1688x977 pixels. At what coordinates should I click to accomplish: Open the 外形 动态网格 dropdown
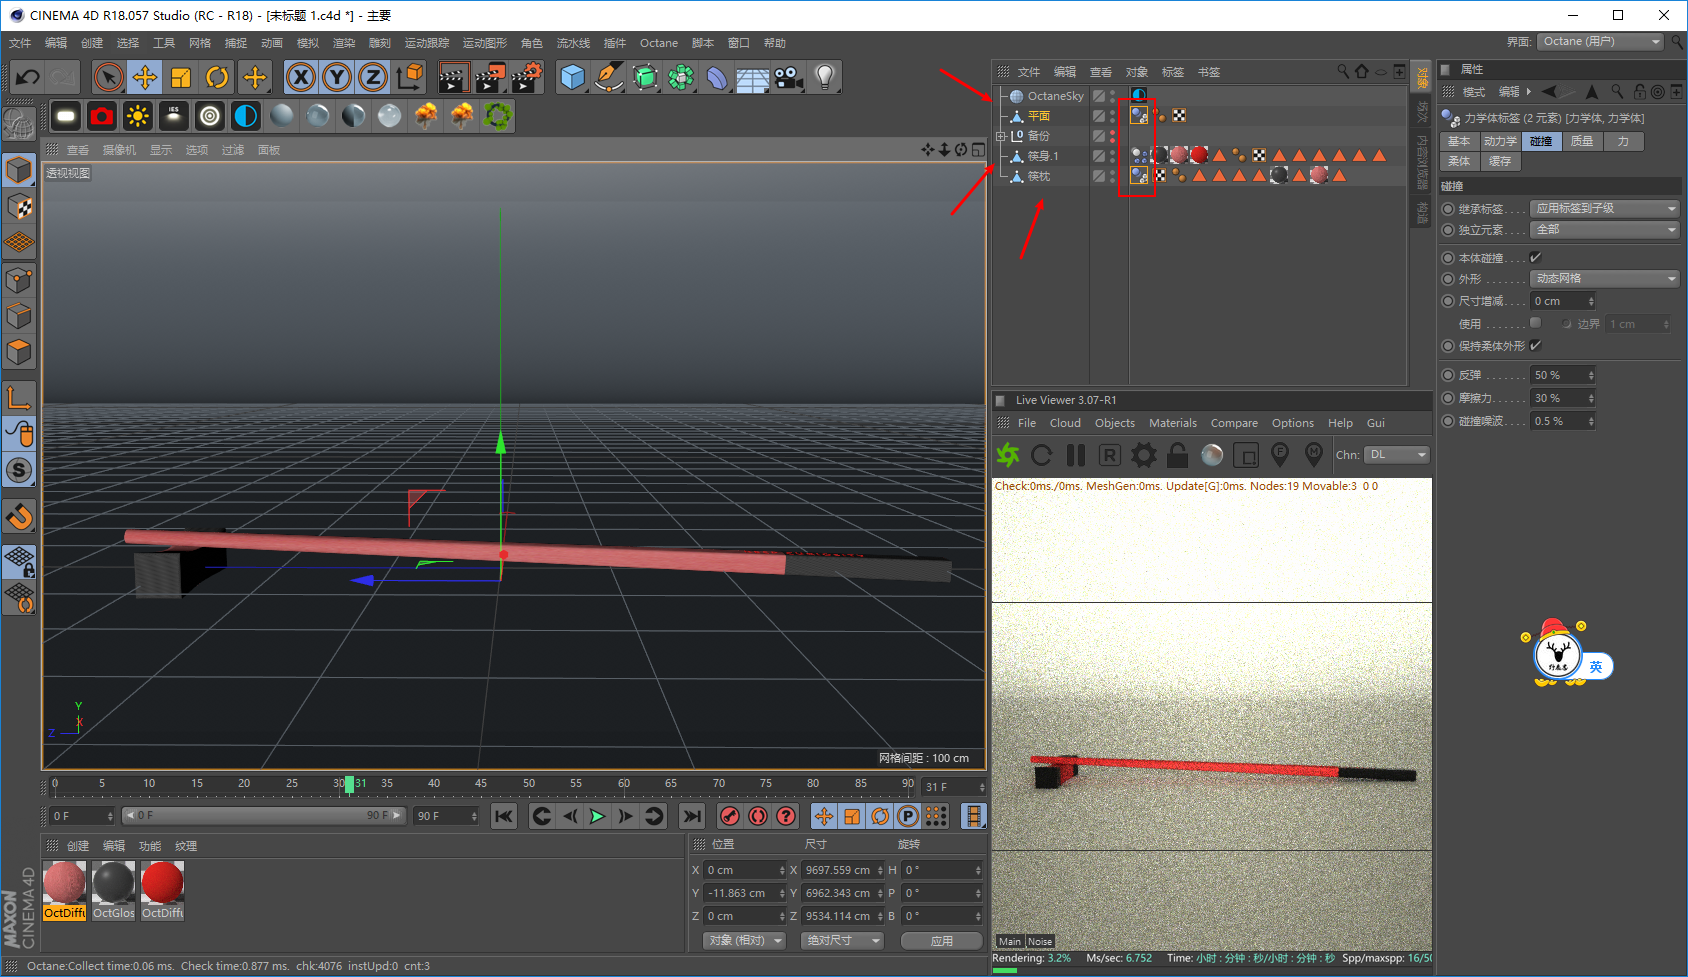point(1605,279)
